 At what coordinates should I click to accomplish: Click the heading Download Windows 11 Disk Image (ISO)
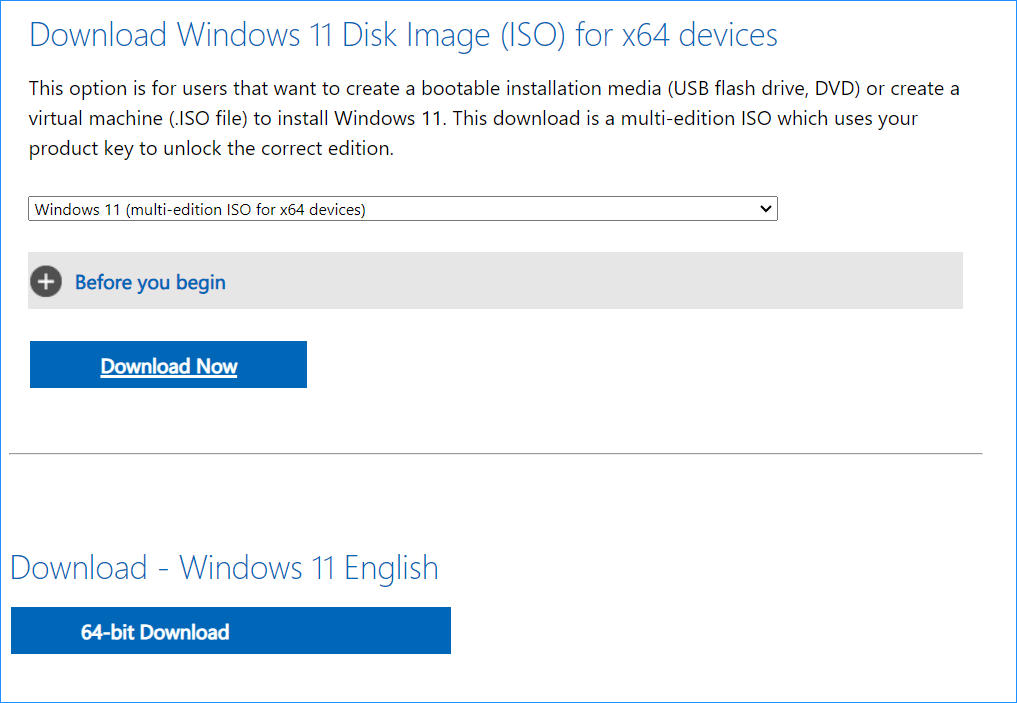point(403,34)
